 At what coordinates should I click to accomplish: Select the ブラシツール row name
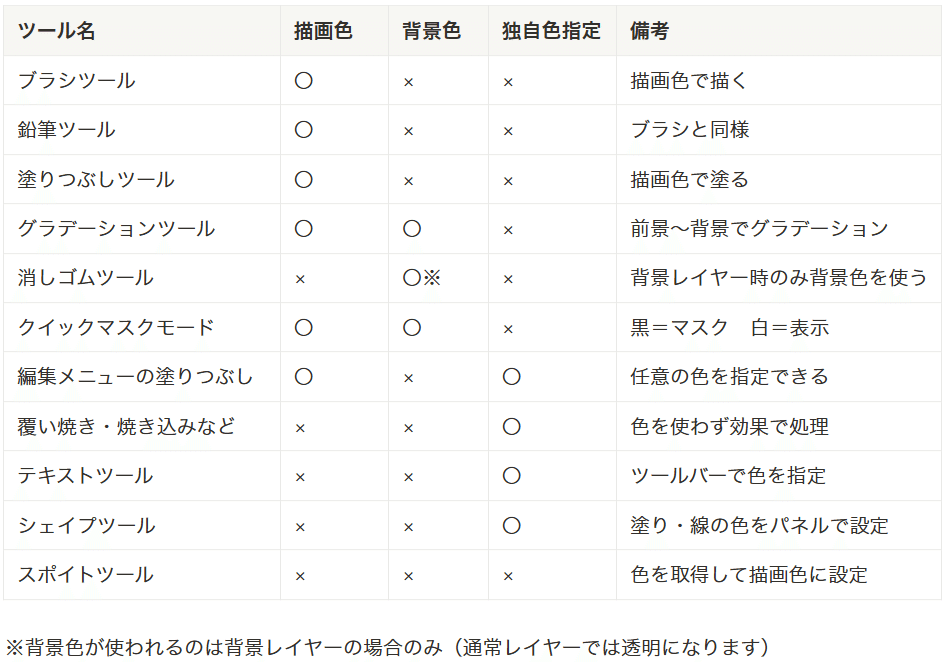click(x=77, y=80)
